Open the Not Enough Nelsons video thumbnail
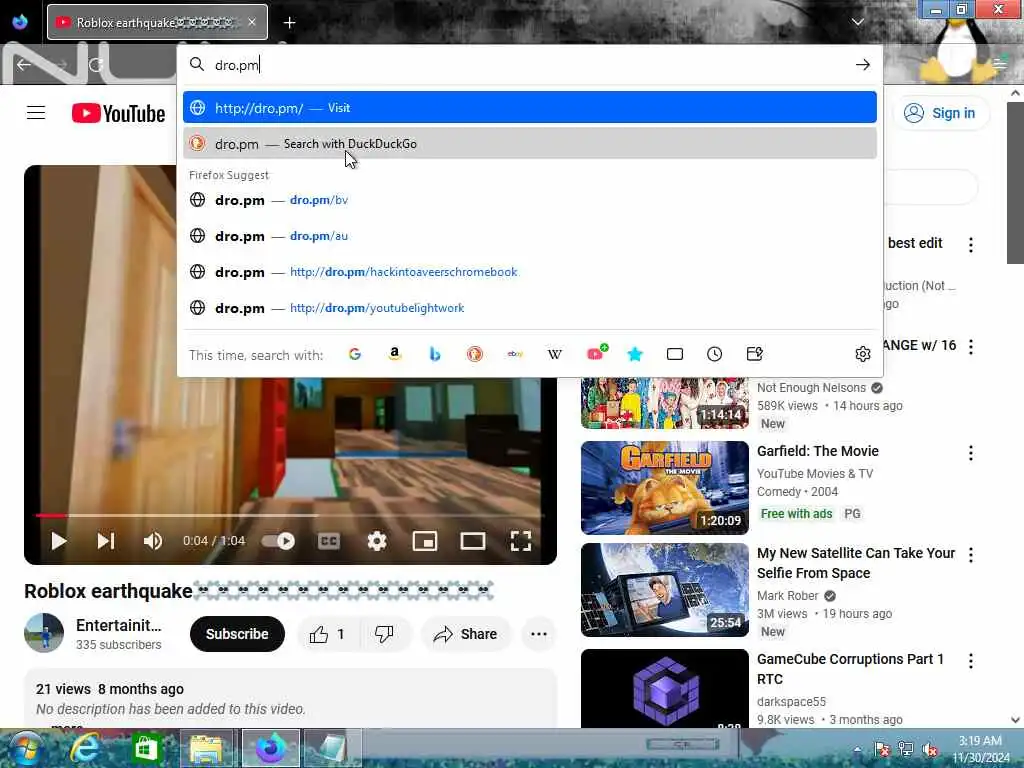Image resolution: width=1024 pixels, height=768 pixels. (665, 404)
